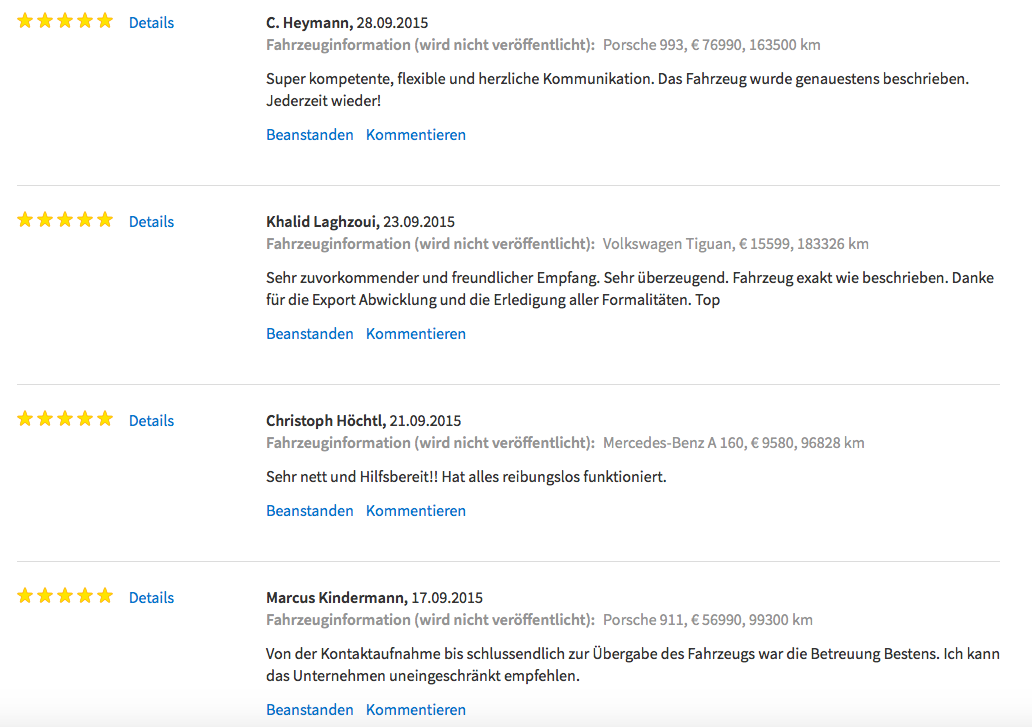Image resolution: width=1032 pixels, height=727 pixels.
Task: Click Beanstanden under the Volkswagen Tiguan review
Action: point(309,334)
